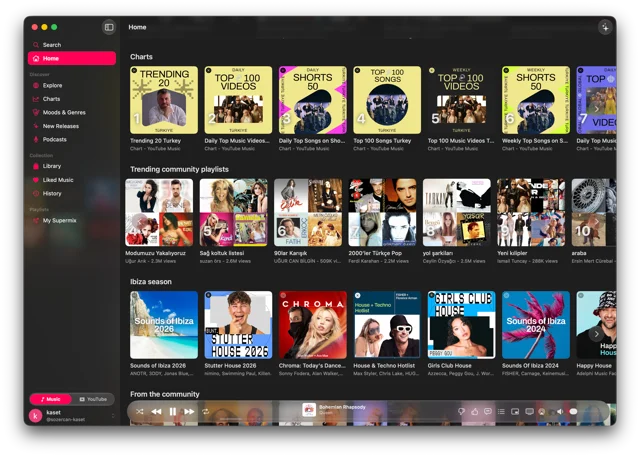Show the play queue list

pyautogui.click(x=501, y=412)
